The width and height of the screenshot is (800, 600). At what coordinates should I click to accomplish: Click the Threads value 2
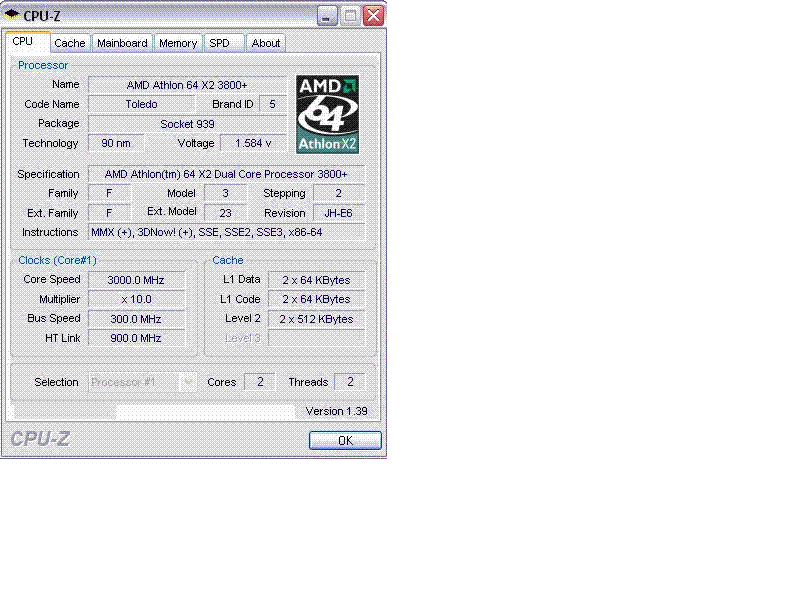tap(350, 382)
